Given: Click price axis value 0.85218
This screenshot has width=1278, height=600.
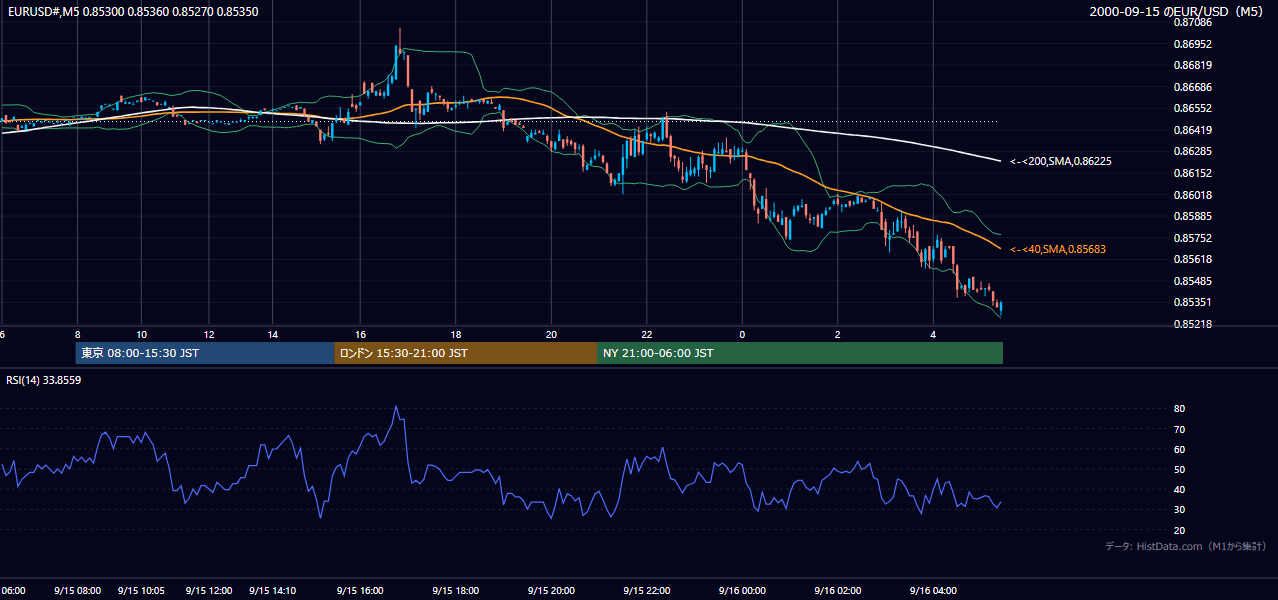Looking at the screenshot, I should [x=1193, y=324].
